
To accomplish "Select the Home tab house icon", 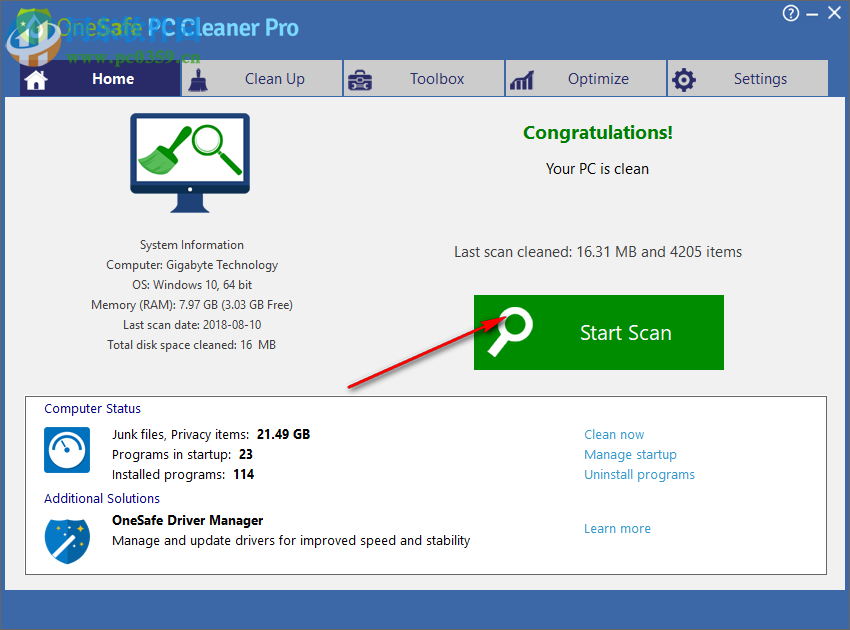I will click(37, 78).
